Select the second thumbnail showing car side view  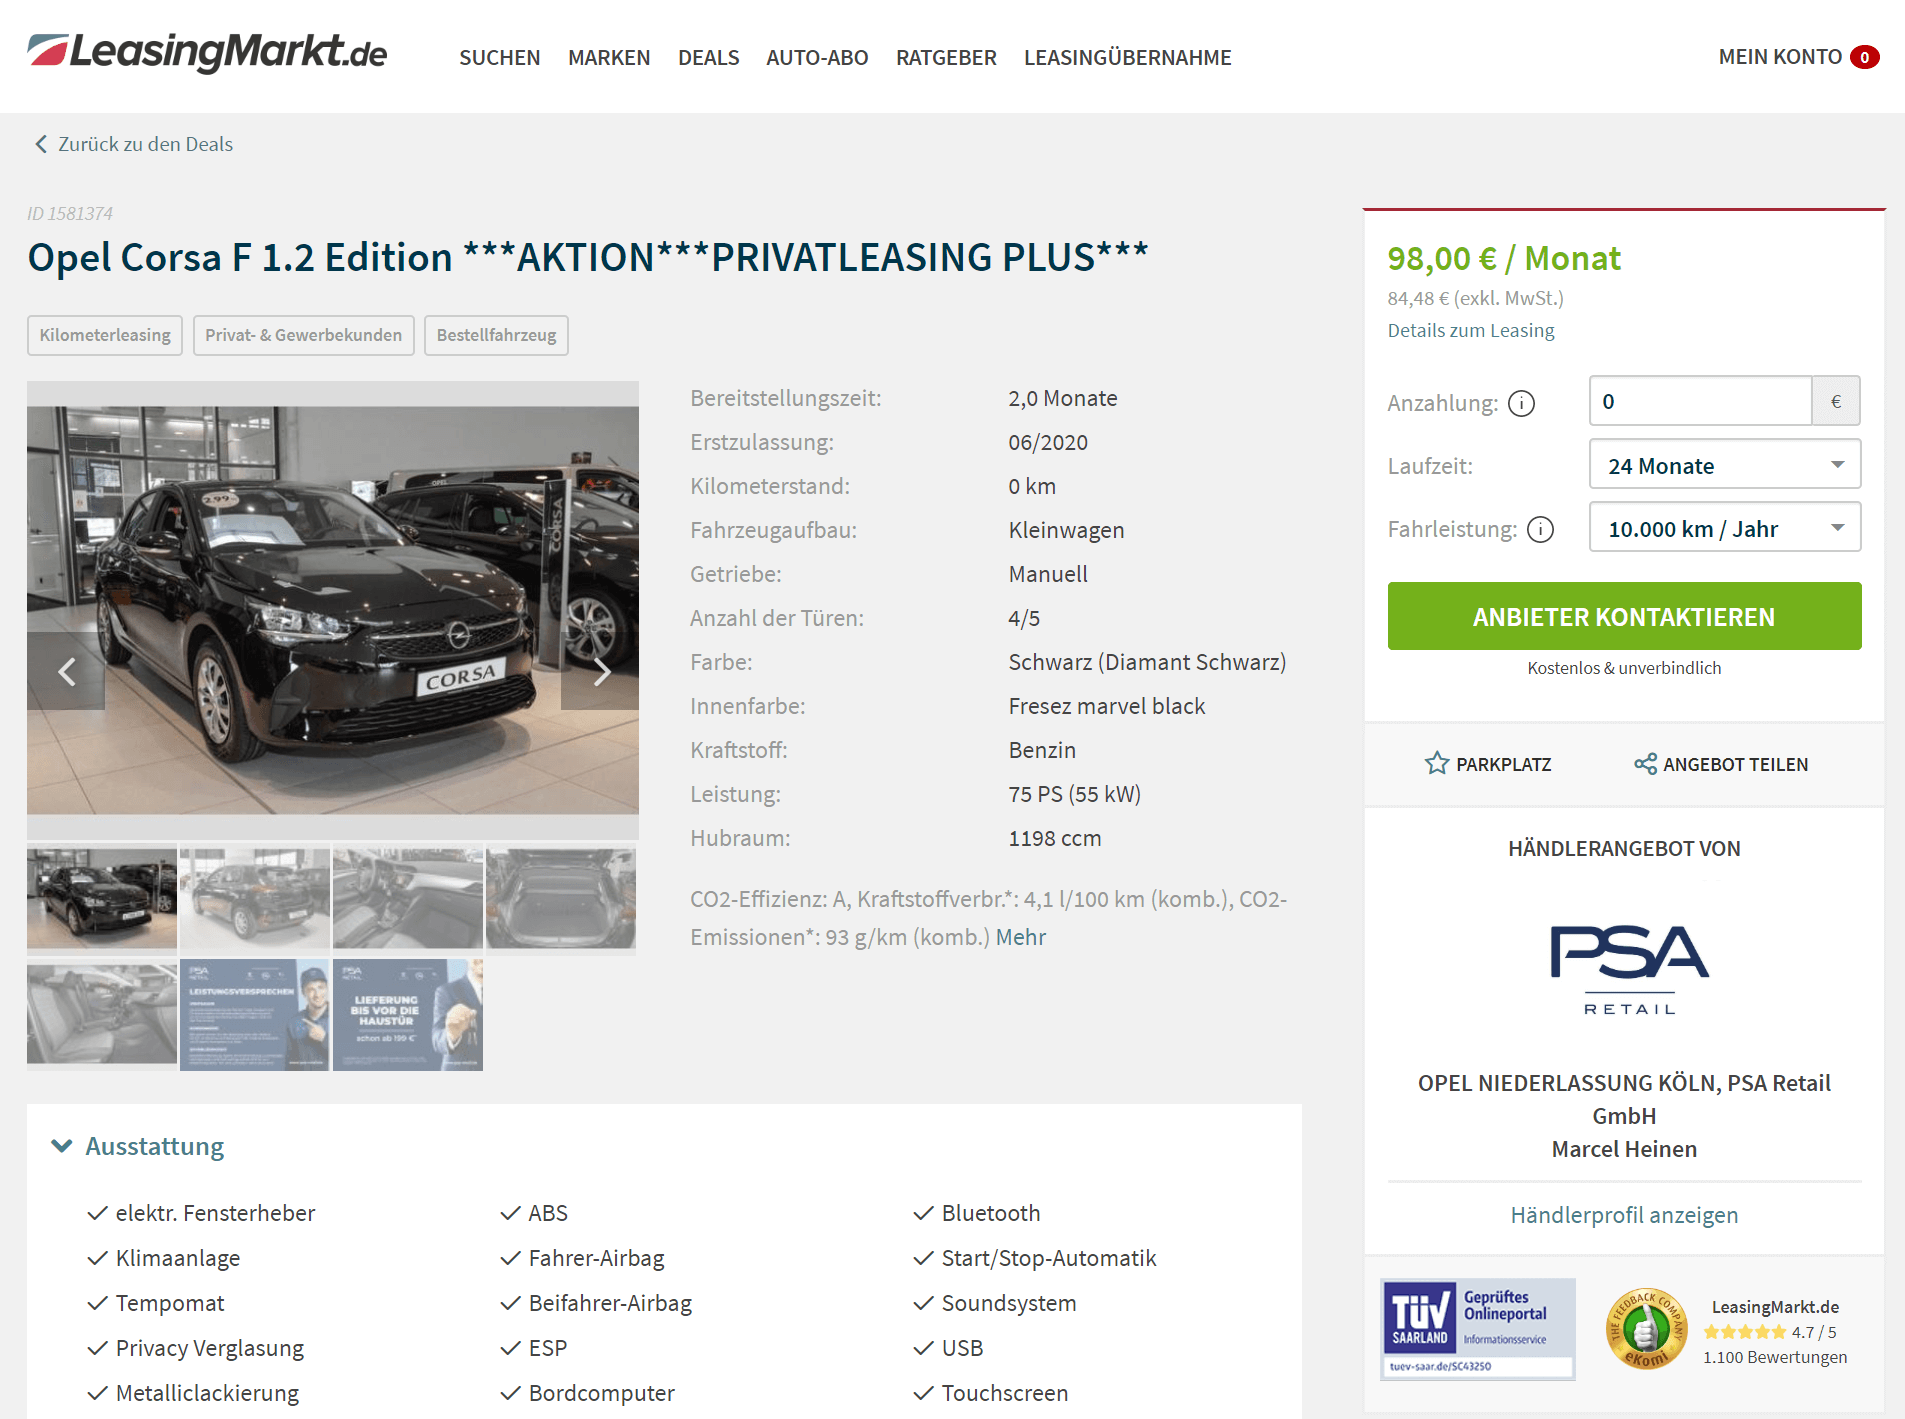255,898
